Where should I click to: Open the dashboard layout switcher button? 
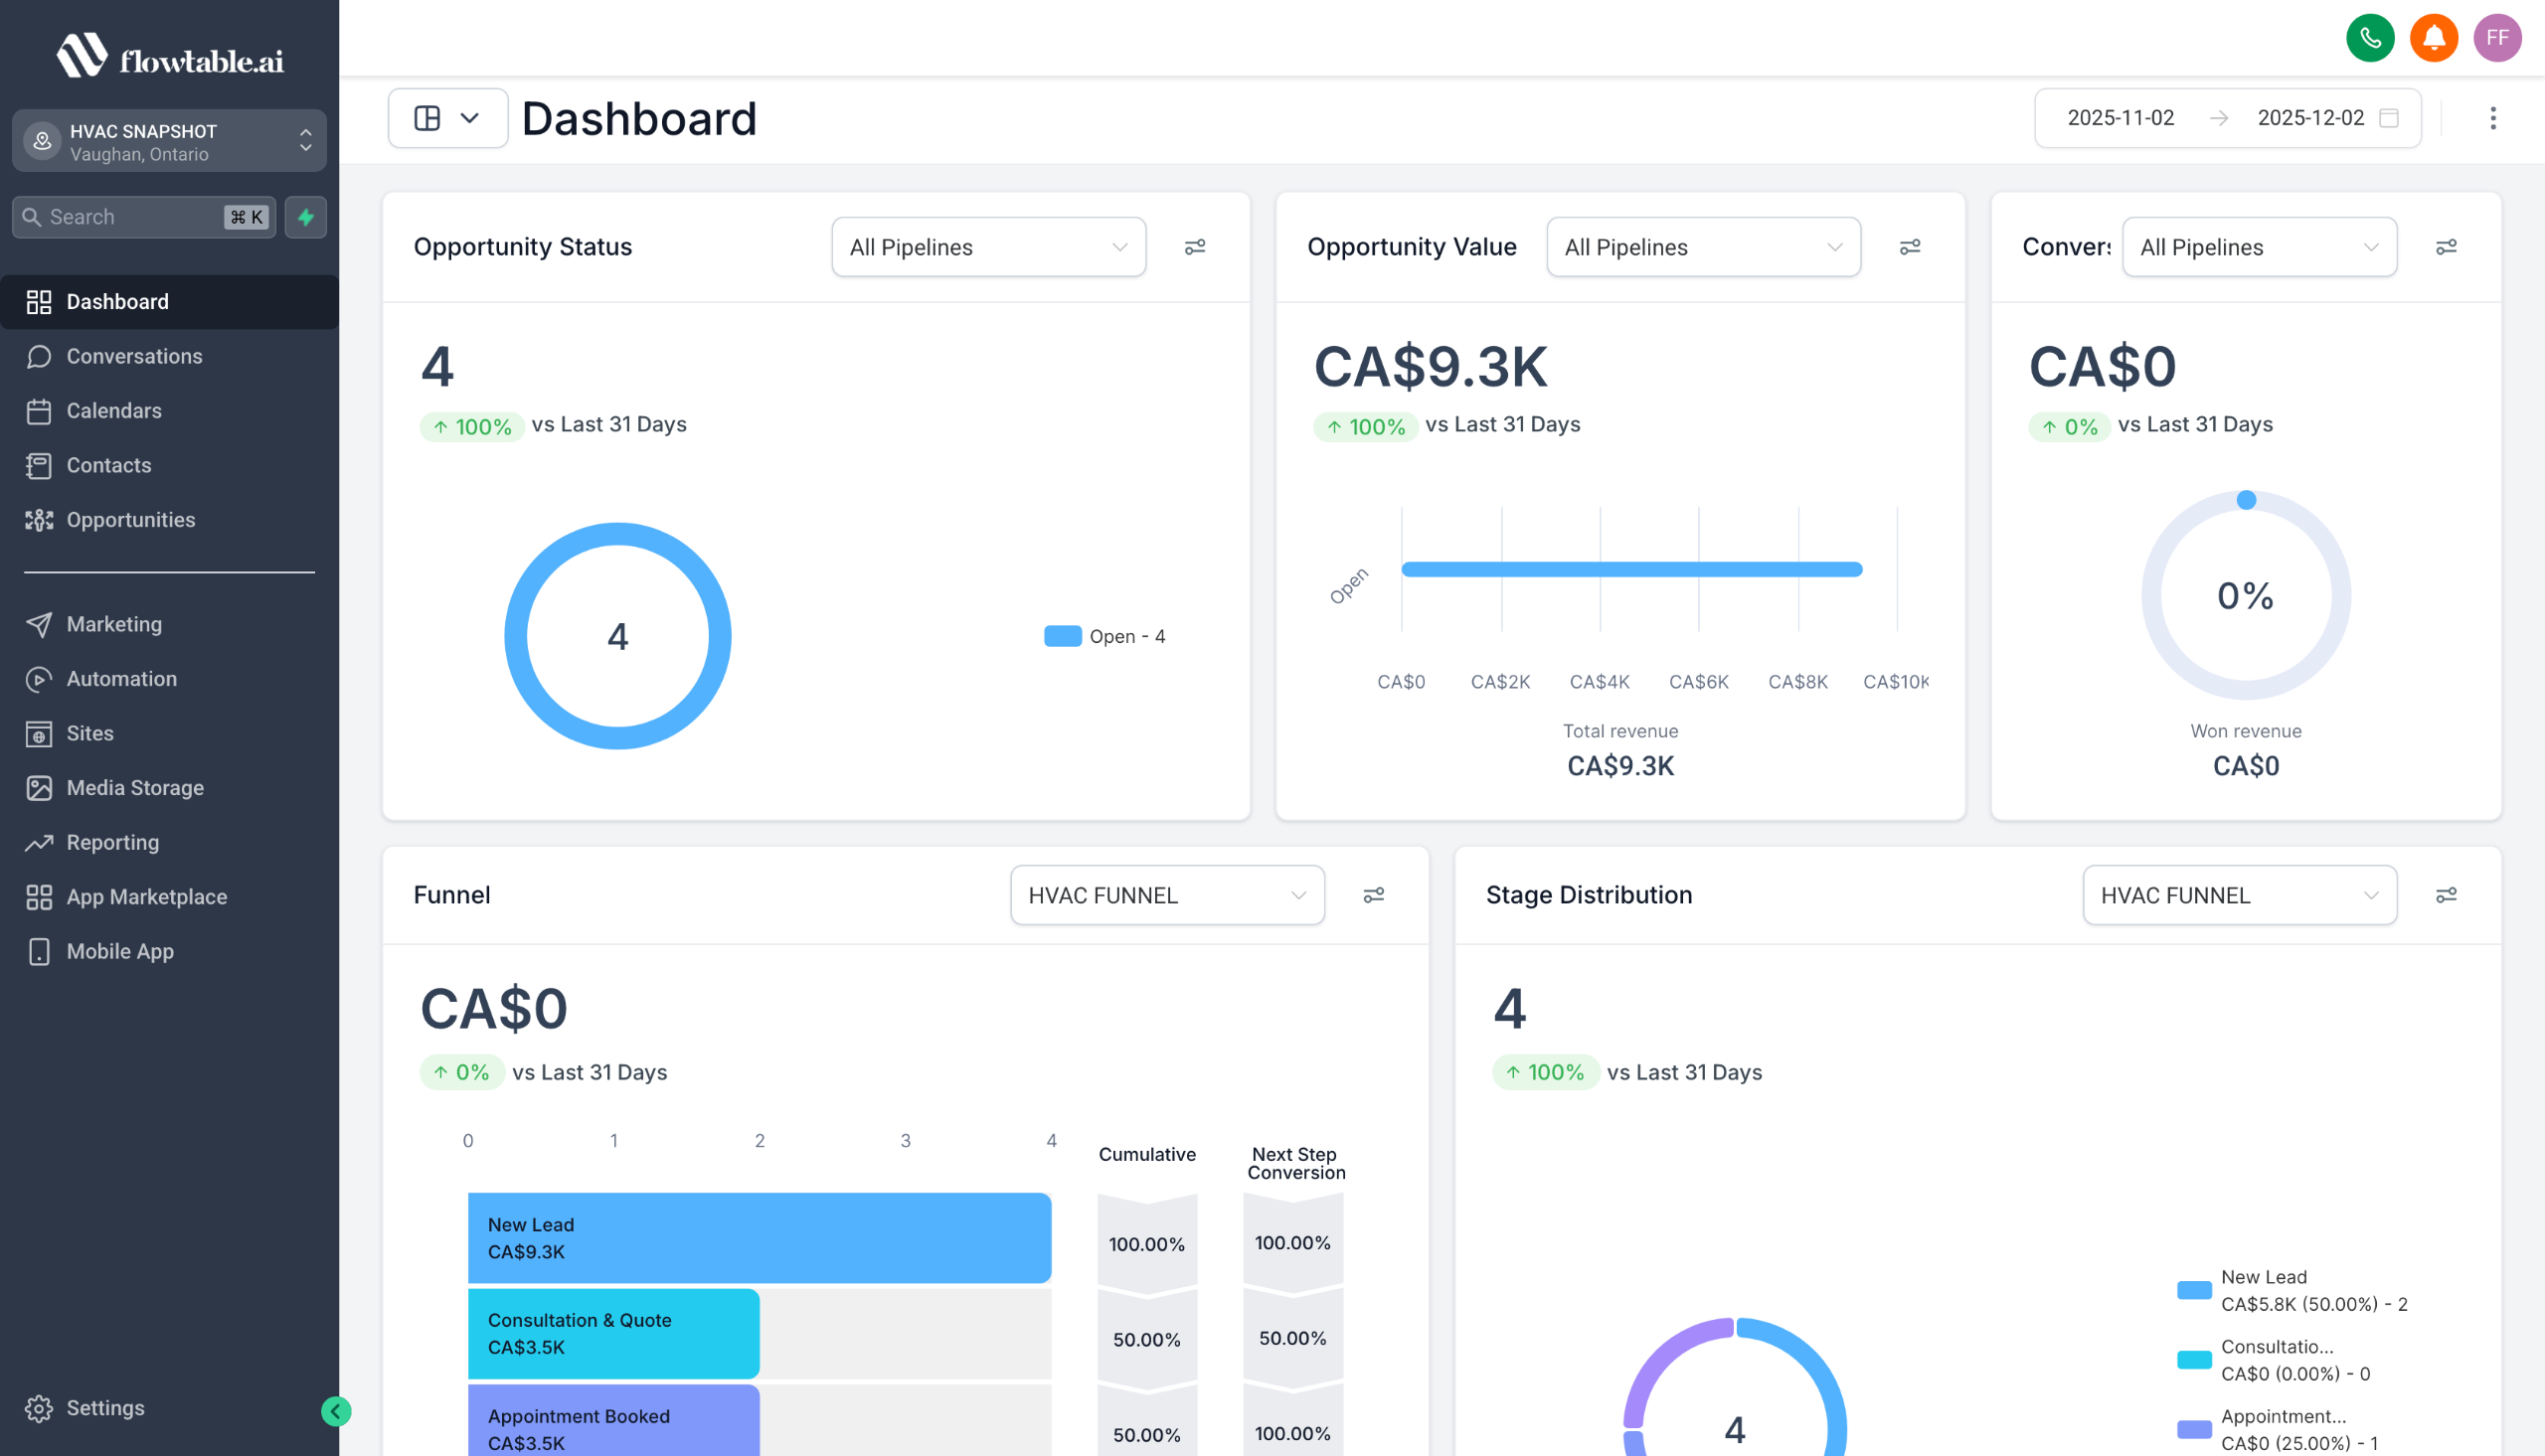(447, 118)
